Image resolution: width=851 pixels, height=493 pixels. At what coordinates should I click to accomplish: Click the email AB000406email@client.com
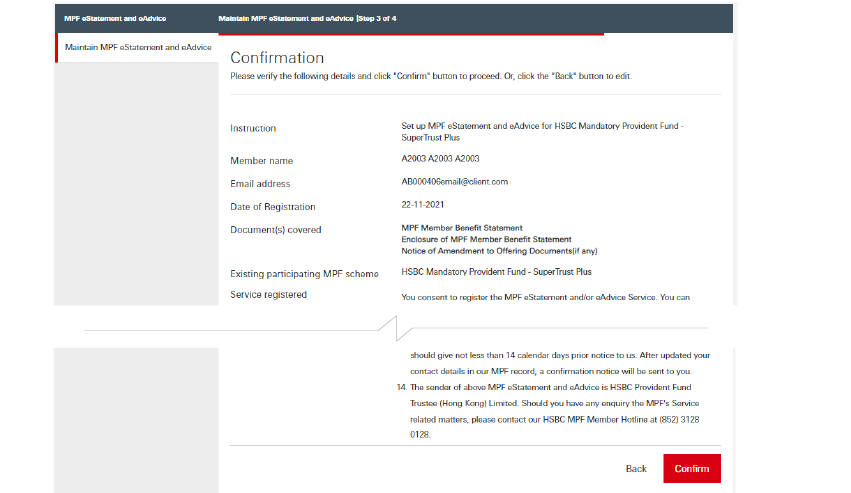[x=455, y=182]
